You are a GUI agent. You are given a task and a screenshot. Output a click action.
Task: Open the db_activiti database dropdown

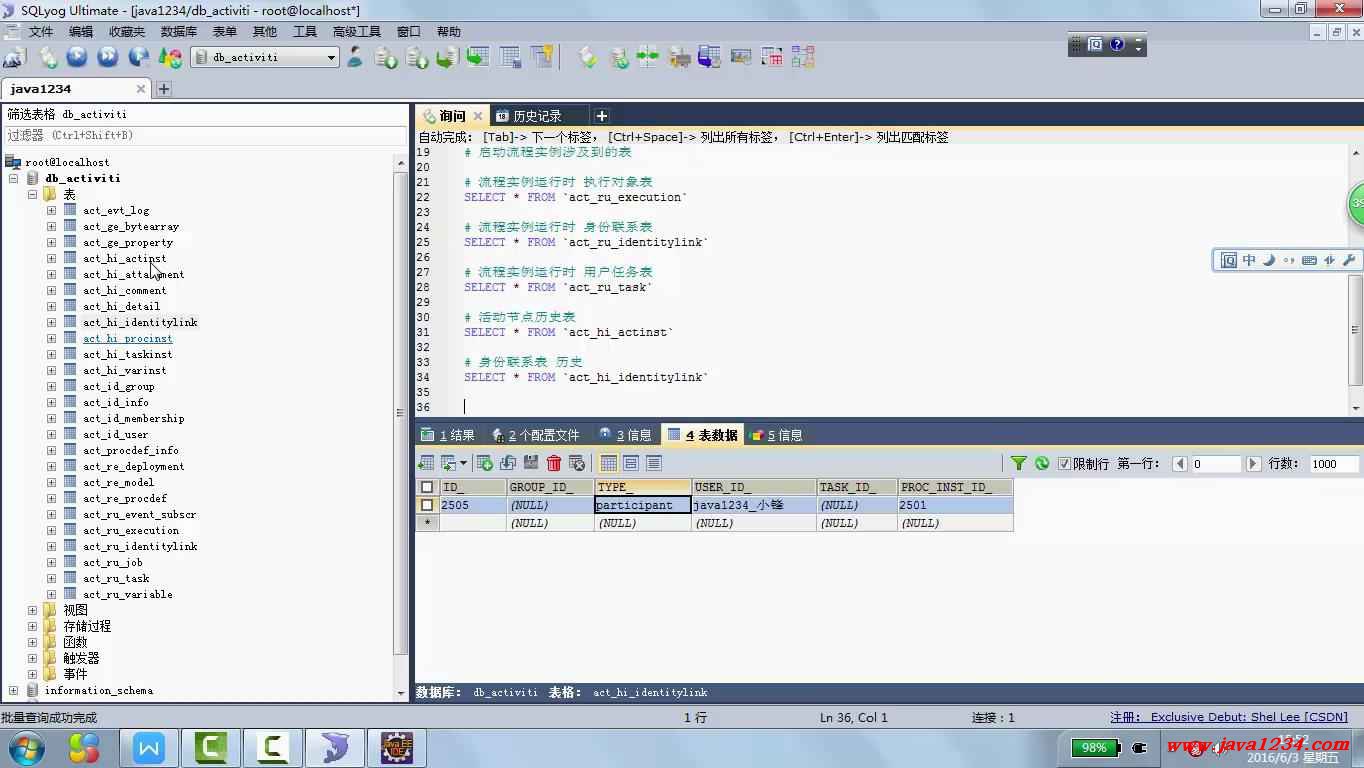265,57
